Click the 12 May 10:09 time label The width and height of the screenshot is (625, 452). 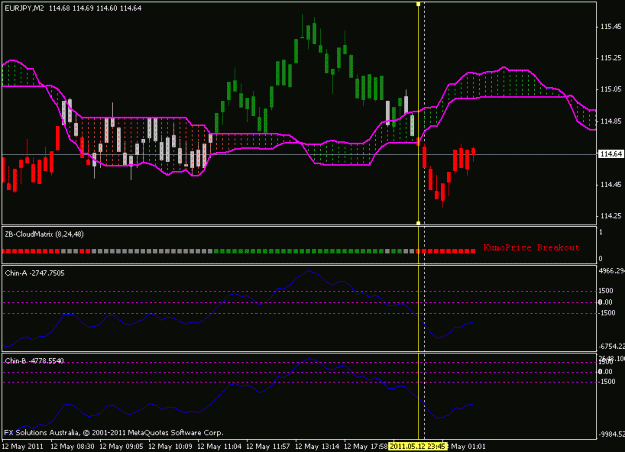170,446
